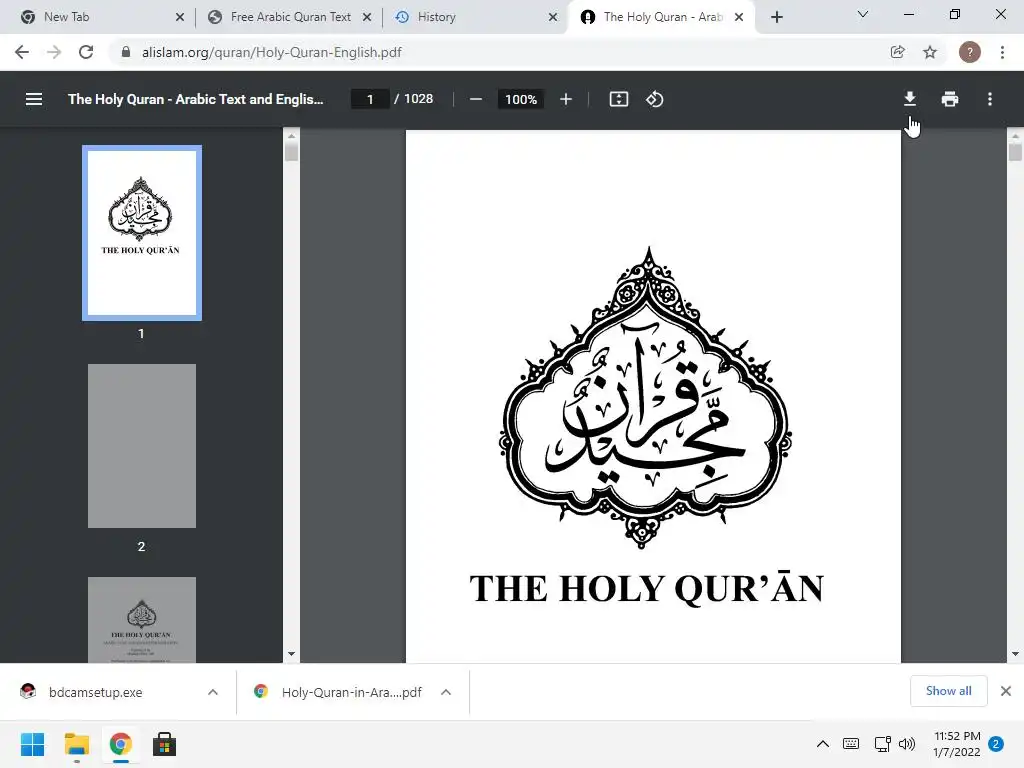Open the tab search dropdown
Screen dimensions: 1024x768
(863, 14)
